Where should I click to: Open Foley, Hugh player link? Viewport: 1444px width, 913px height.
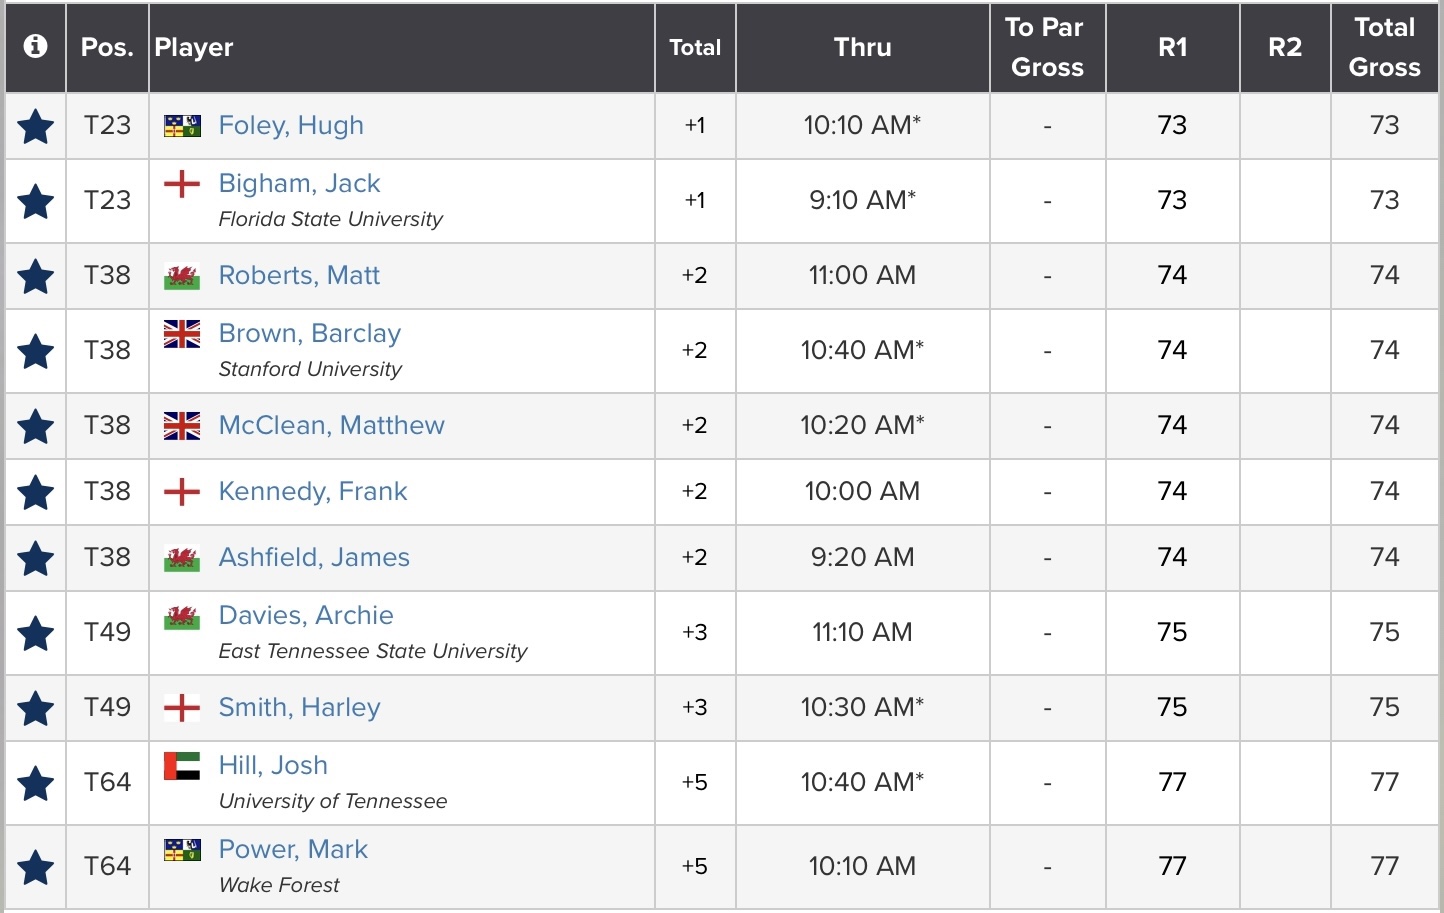(x=291, y=126)
